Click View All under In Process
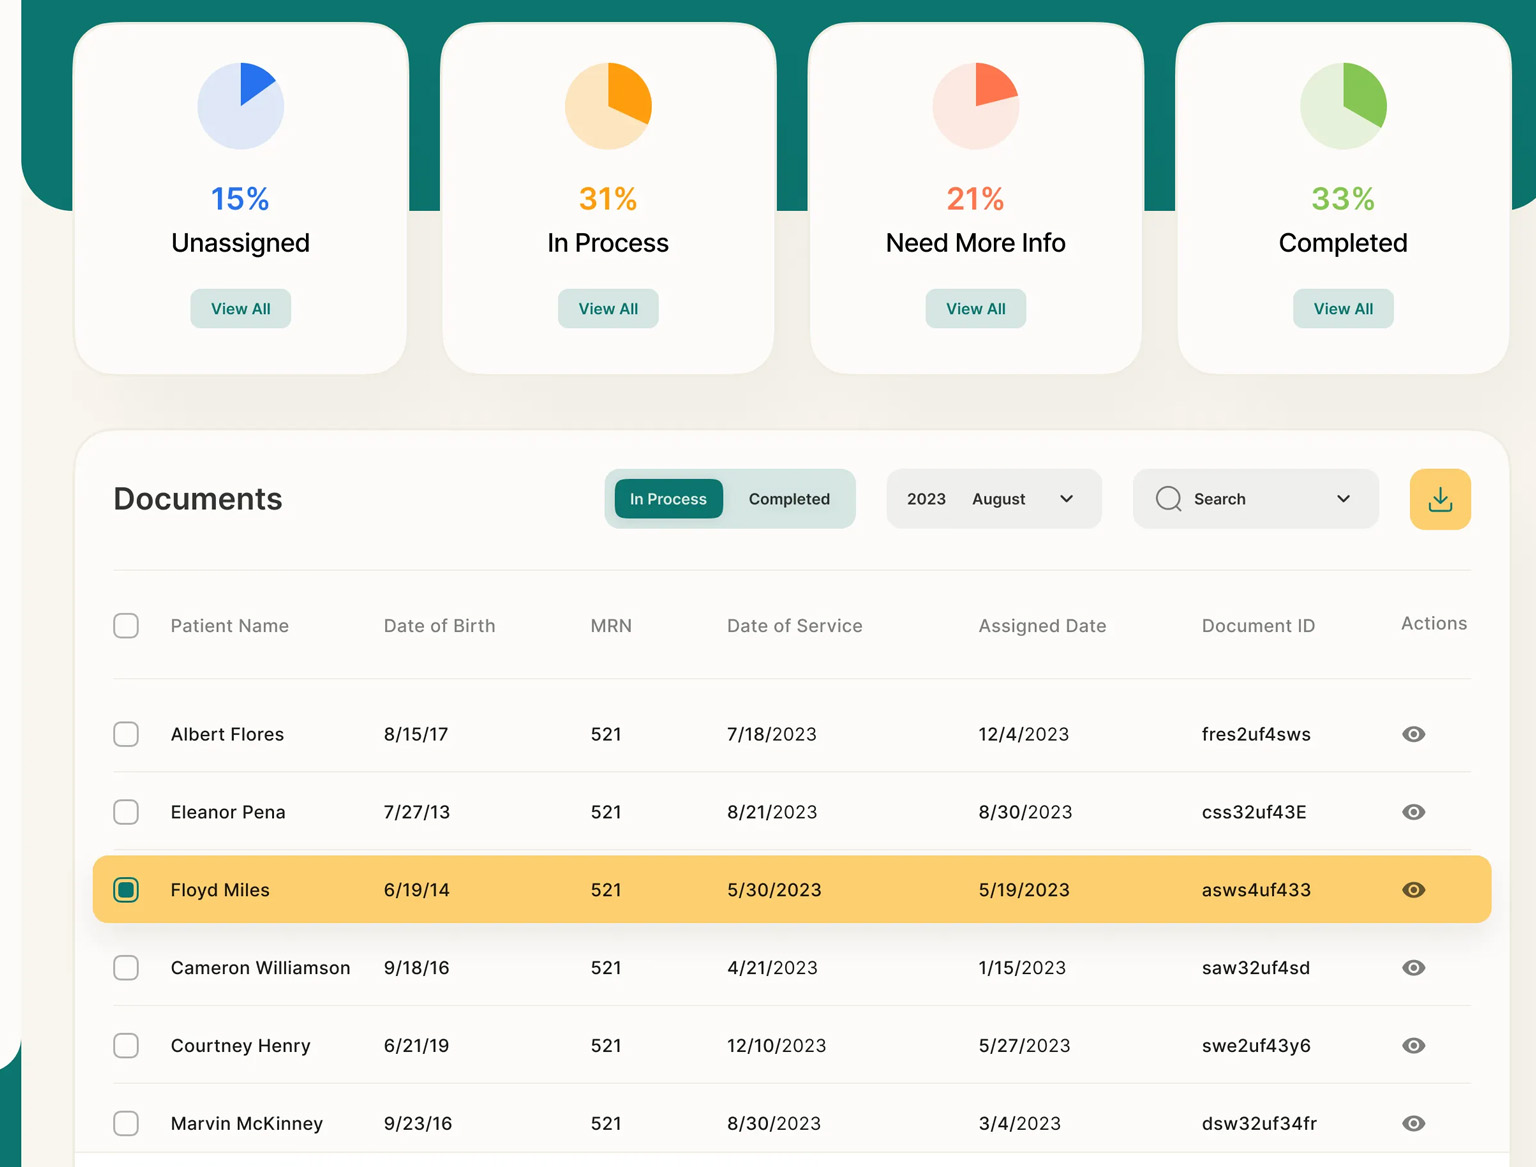 tap(608, 309)
